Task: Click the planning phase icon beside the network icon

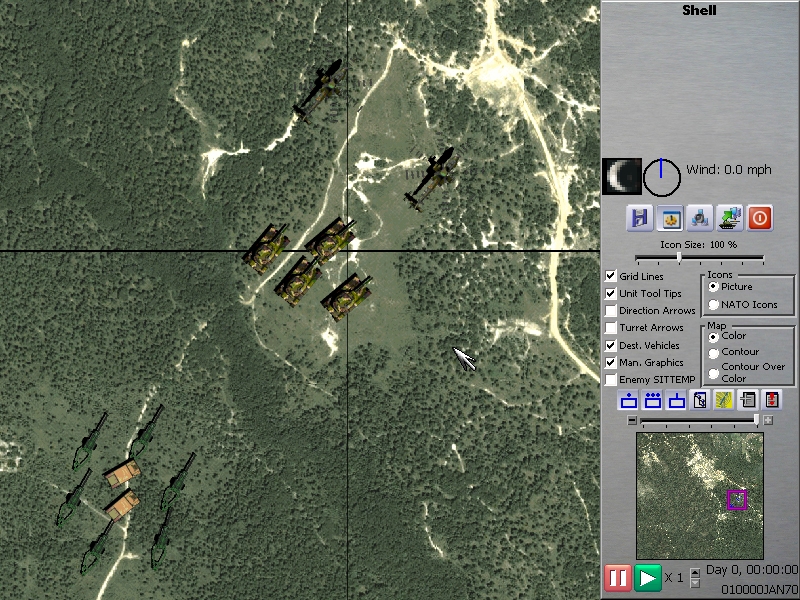Action: [730, 218]
